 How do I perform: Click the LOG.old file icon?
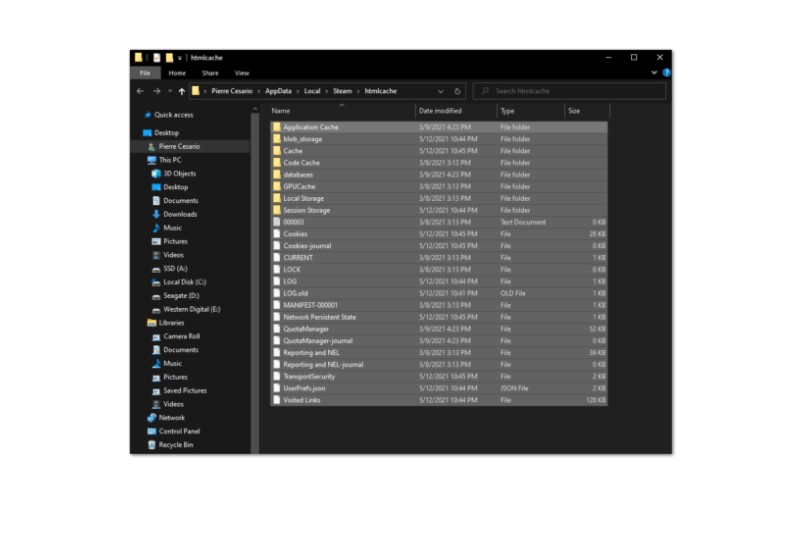pyautogui.click(x=277, y=293)
